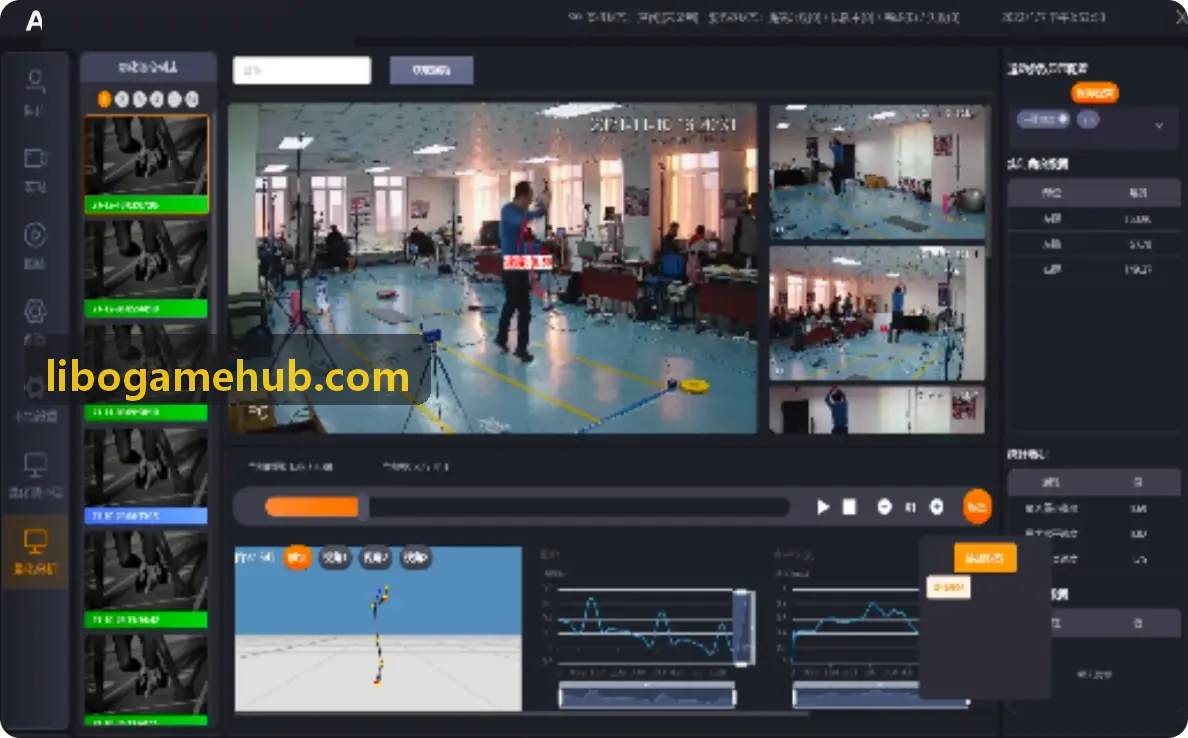Select the orange view pill above the skeleton view
This screenshot has height=738, width=1188.
(x=297, y=558)
